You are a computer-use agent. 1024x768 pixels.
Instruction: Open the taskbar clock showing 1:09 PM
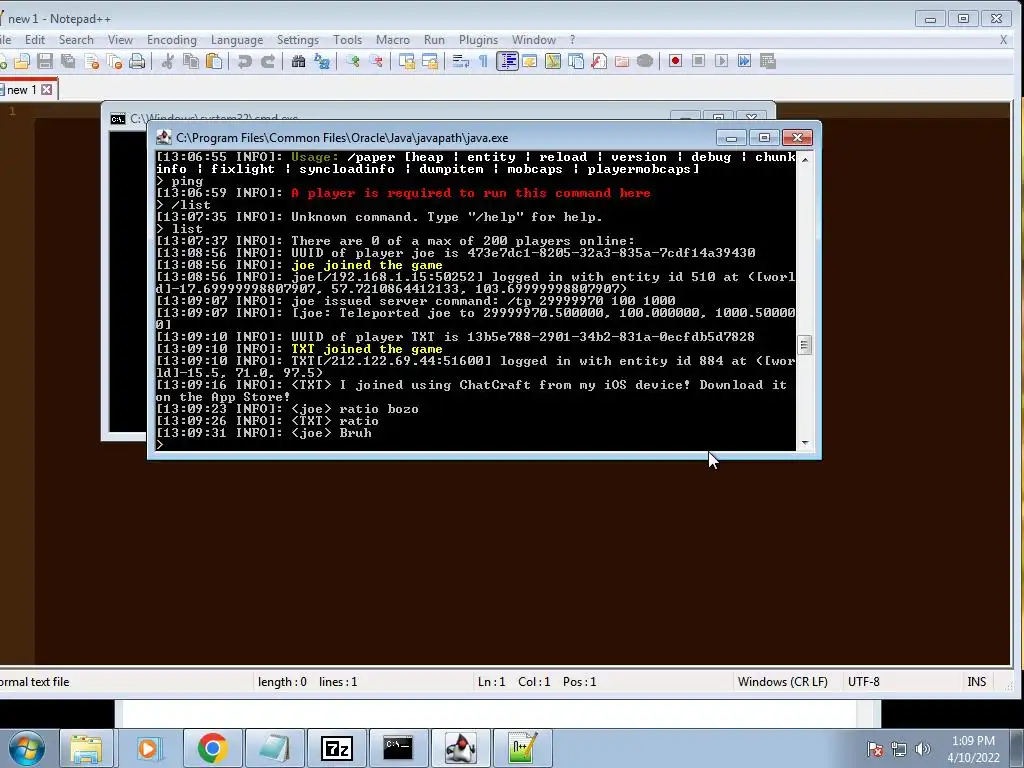pyautogui.click(x=973, y=749)
